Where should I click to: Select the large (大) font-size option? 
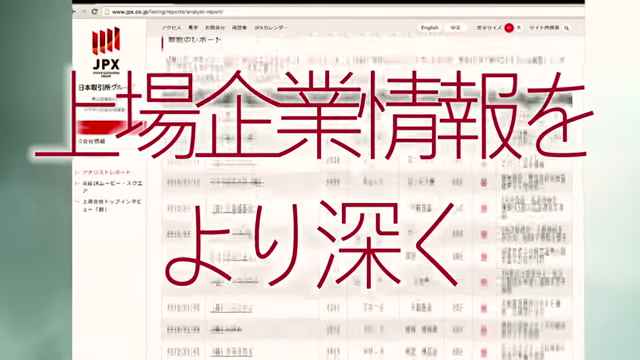click(x=519, y=28)
